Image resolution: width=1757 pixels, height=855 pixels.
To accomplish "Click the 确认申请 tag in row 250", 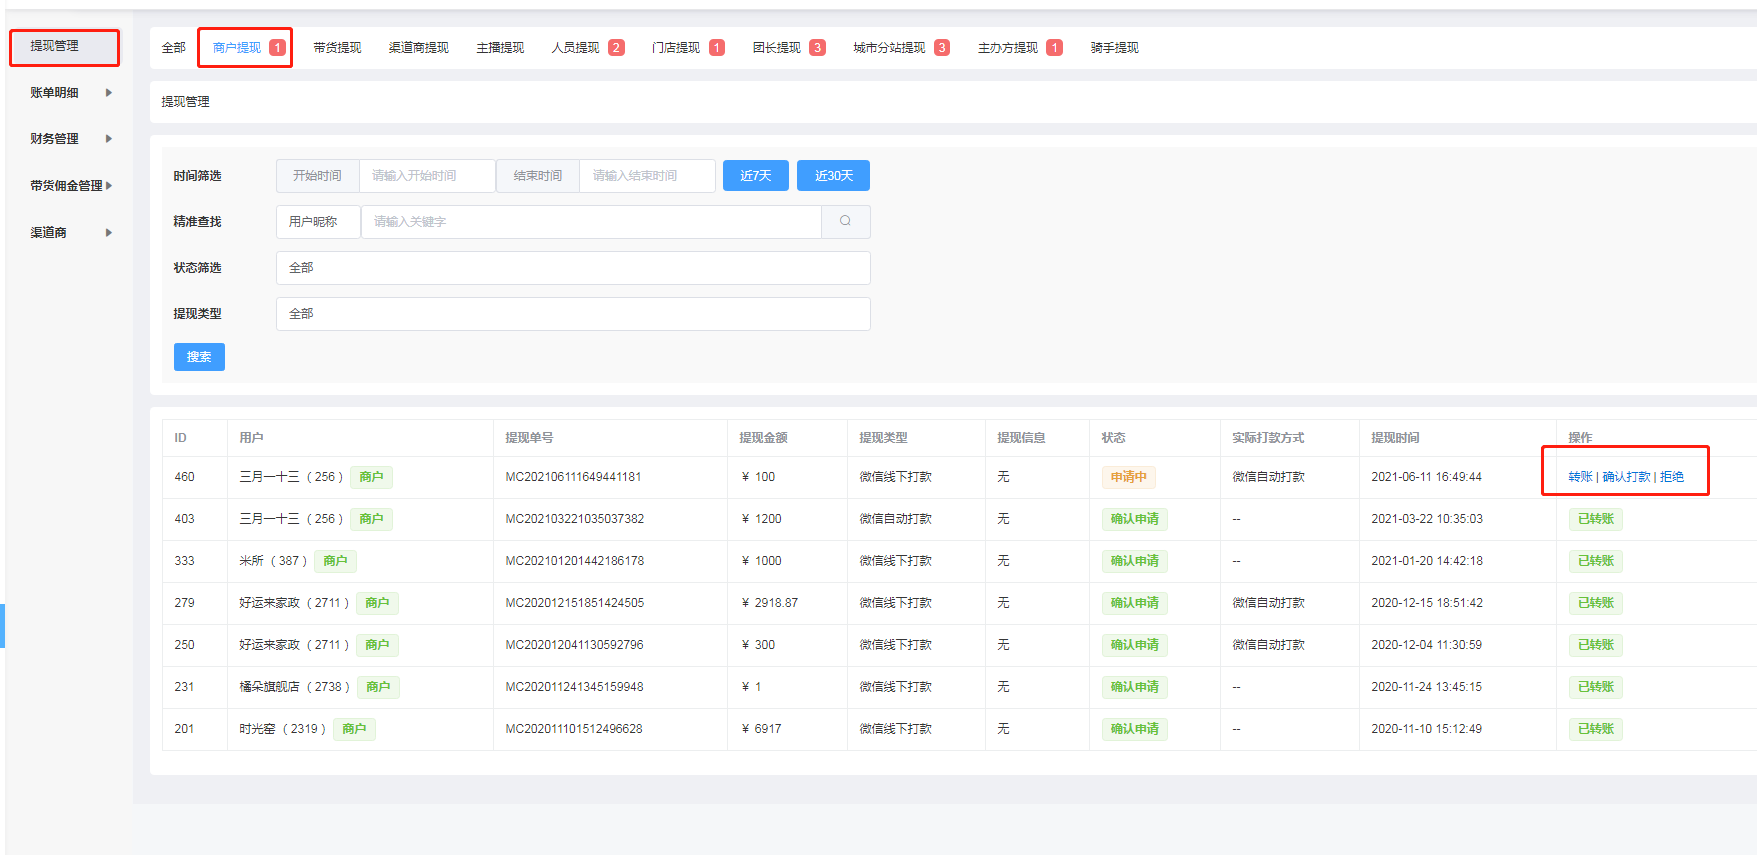I will 1135,645.
